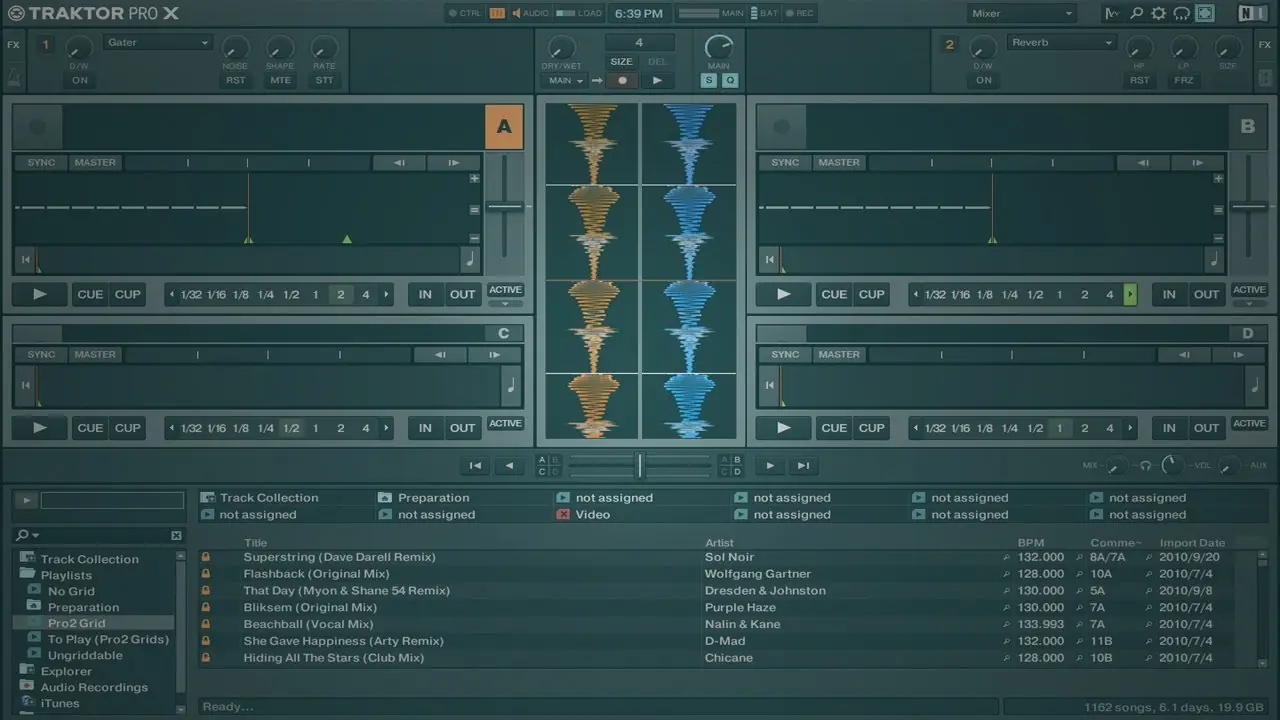Image resolution: width=1280 pixels, height=720 pixels.
Task: Toggle SYNC on Deck A
Action: tap(41, 163)
